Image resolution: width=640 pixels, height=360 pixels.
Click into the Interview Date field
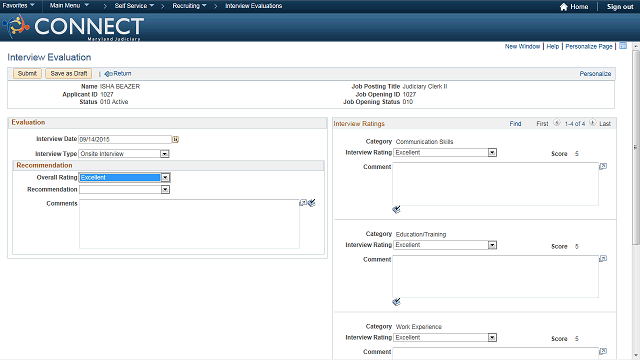pyautogui.click(x=125, y=140)
